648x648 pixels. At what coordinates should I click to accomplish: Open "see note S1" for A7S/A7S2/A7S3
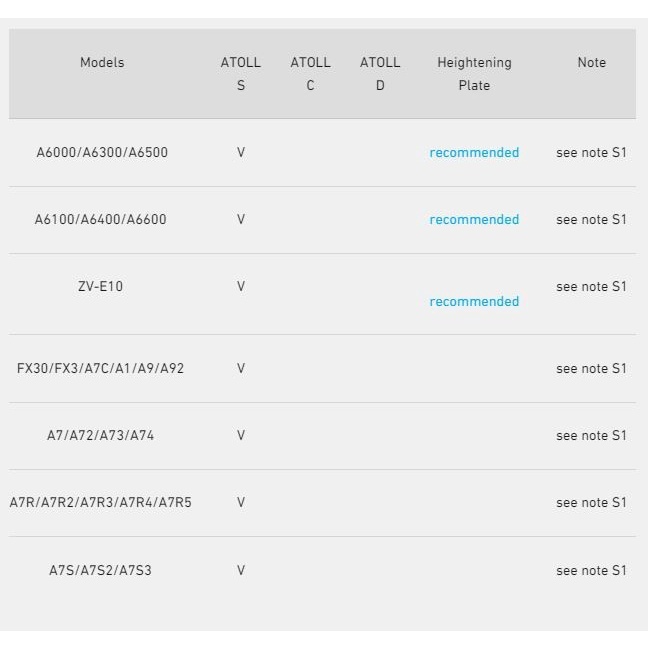(x=591, y=571)
